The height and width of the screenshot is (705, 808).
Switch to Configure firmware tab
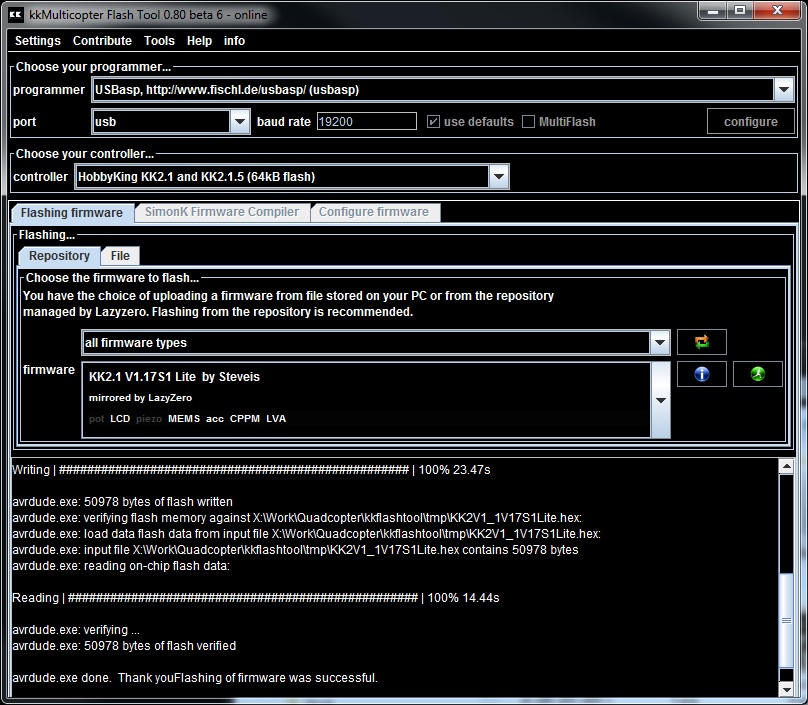pyautogui.click(x=375, y=212)
